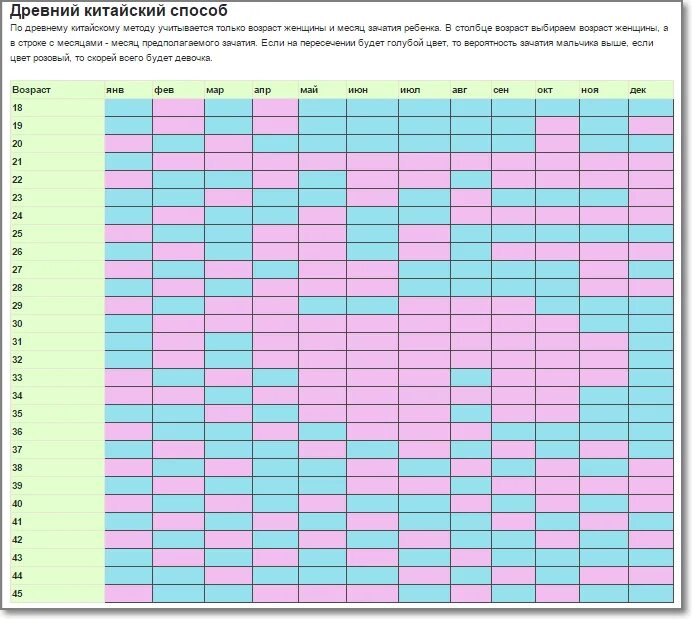This screenshot has height=619, width=692.
Task: Click age row label 41
Action: [17, 522]
